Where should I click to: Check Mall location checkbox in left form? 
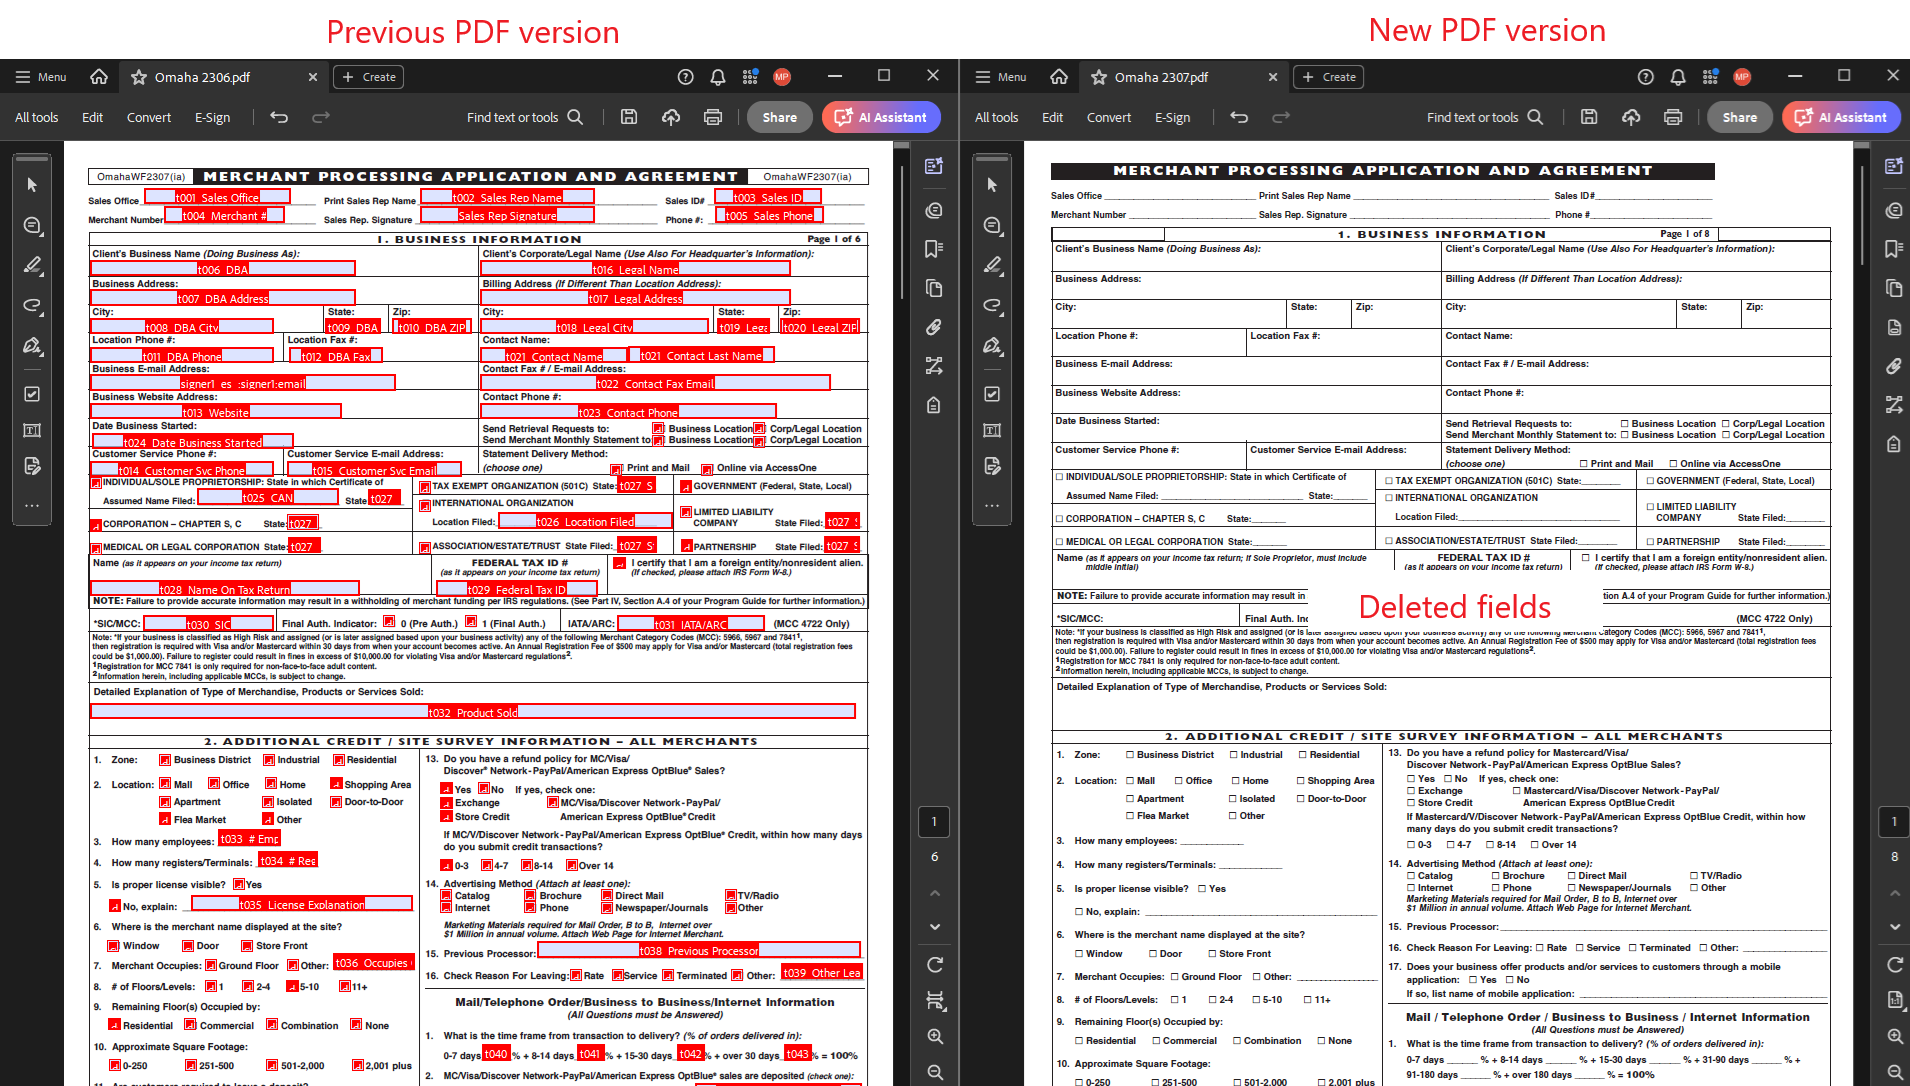165,785
